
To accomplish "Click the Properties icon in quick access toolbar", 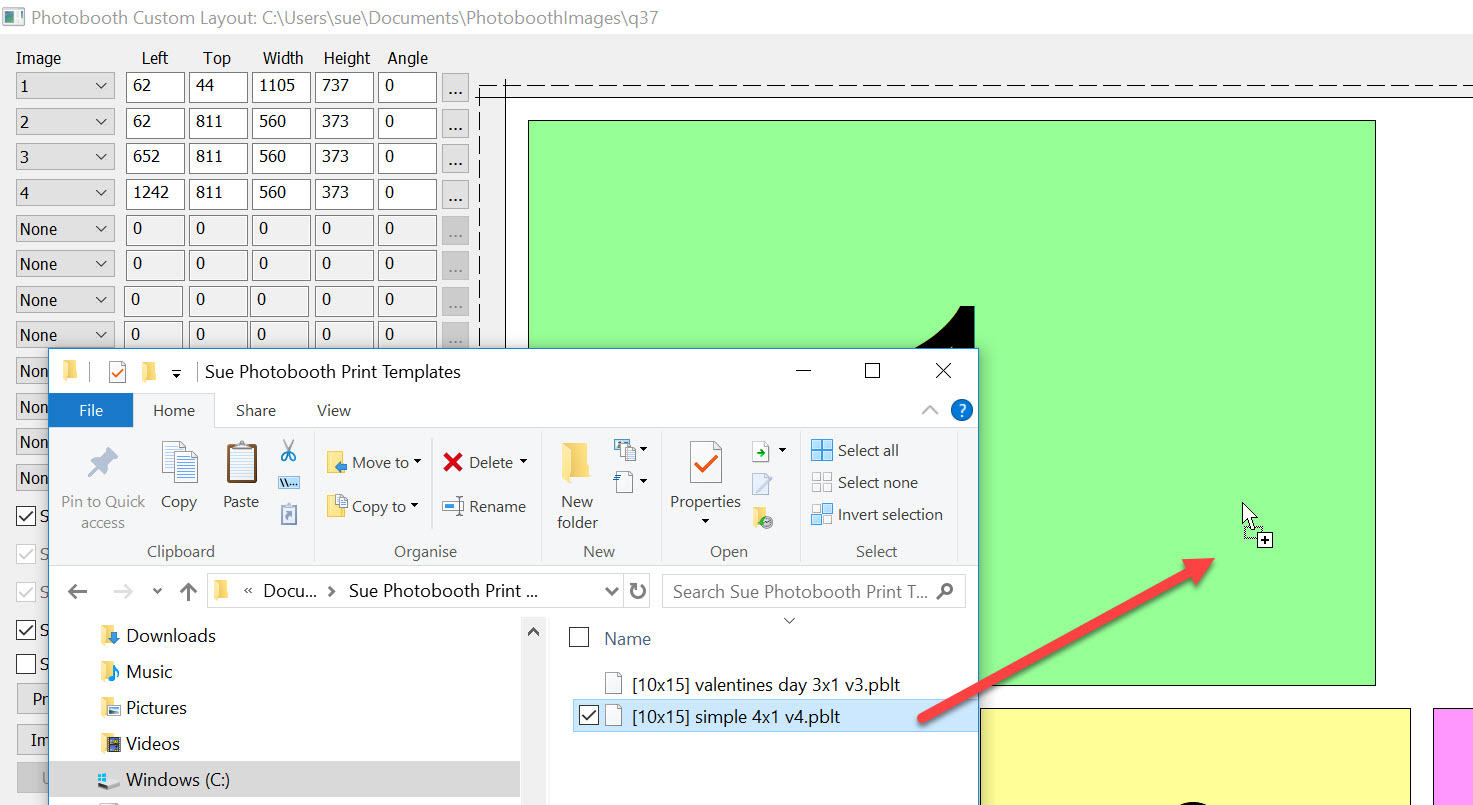I will 117,372.
